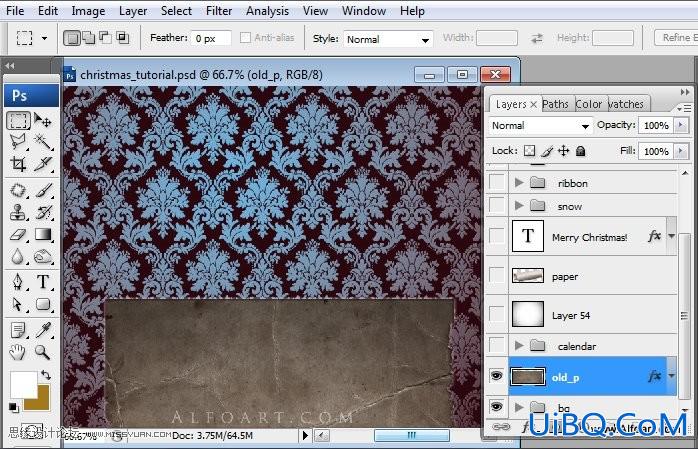Select the Clone Stamp tool
698x449 pixels.
18,212
